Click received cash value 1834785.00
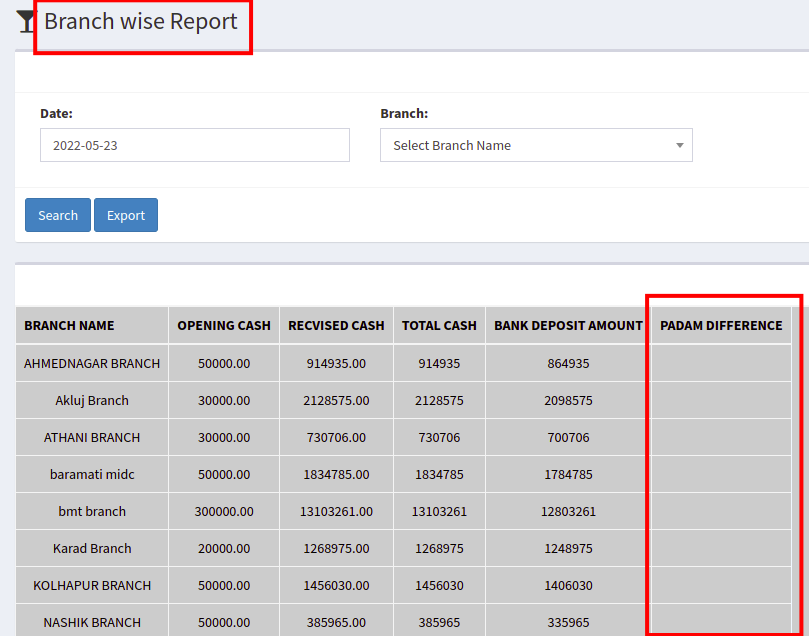 point(336,475)
